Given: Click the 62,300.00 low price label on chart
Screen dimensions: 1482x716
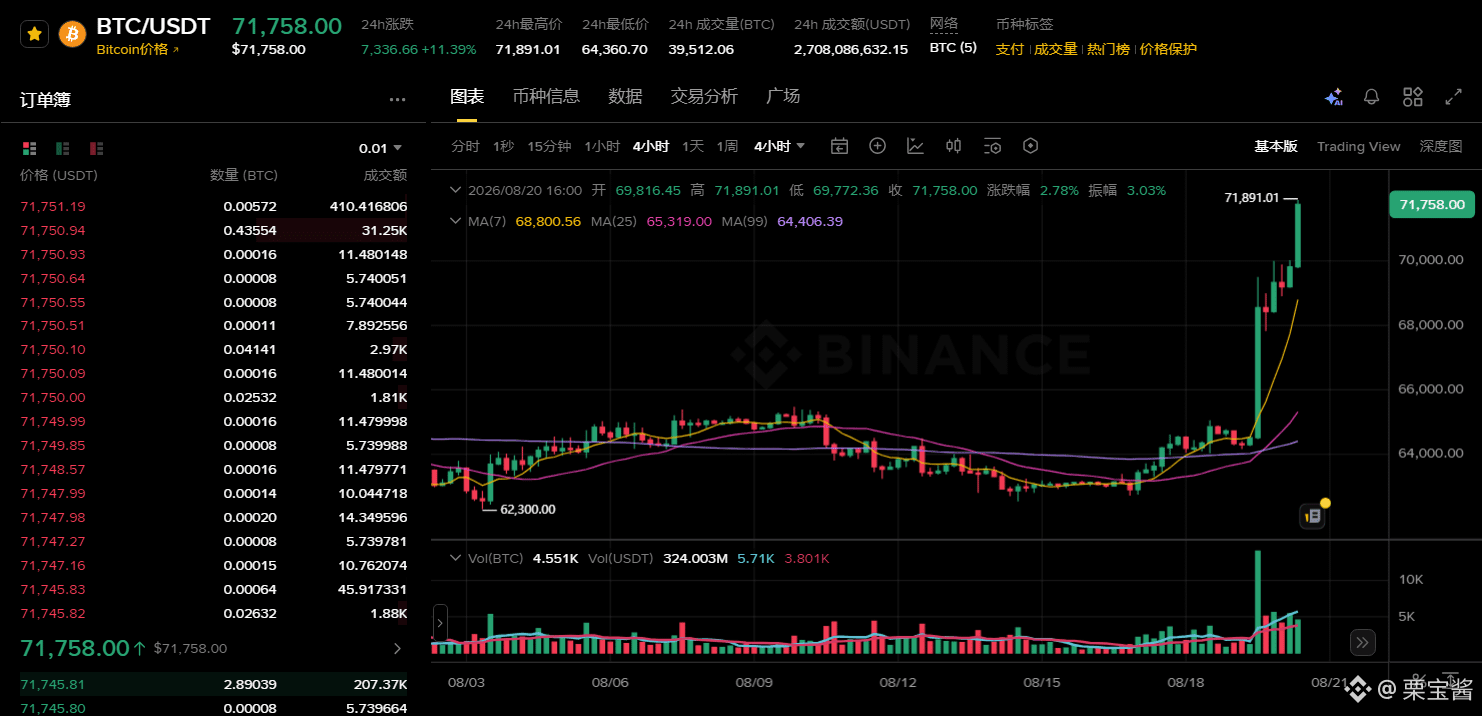Looking at the screenshot, I should pos(527,509).
